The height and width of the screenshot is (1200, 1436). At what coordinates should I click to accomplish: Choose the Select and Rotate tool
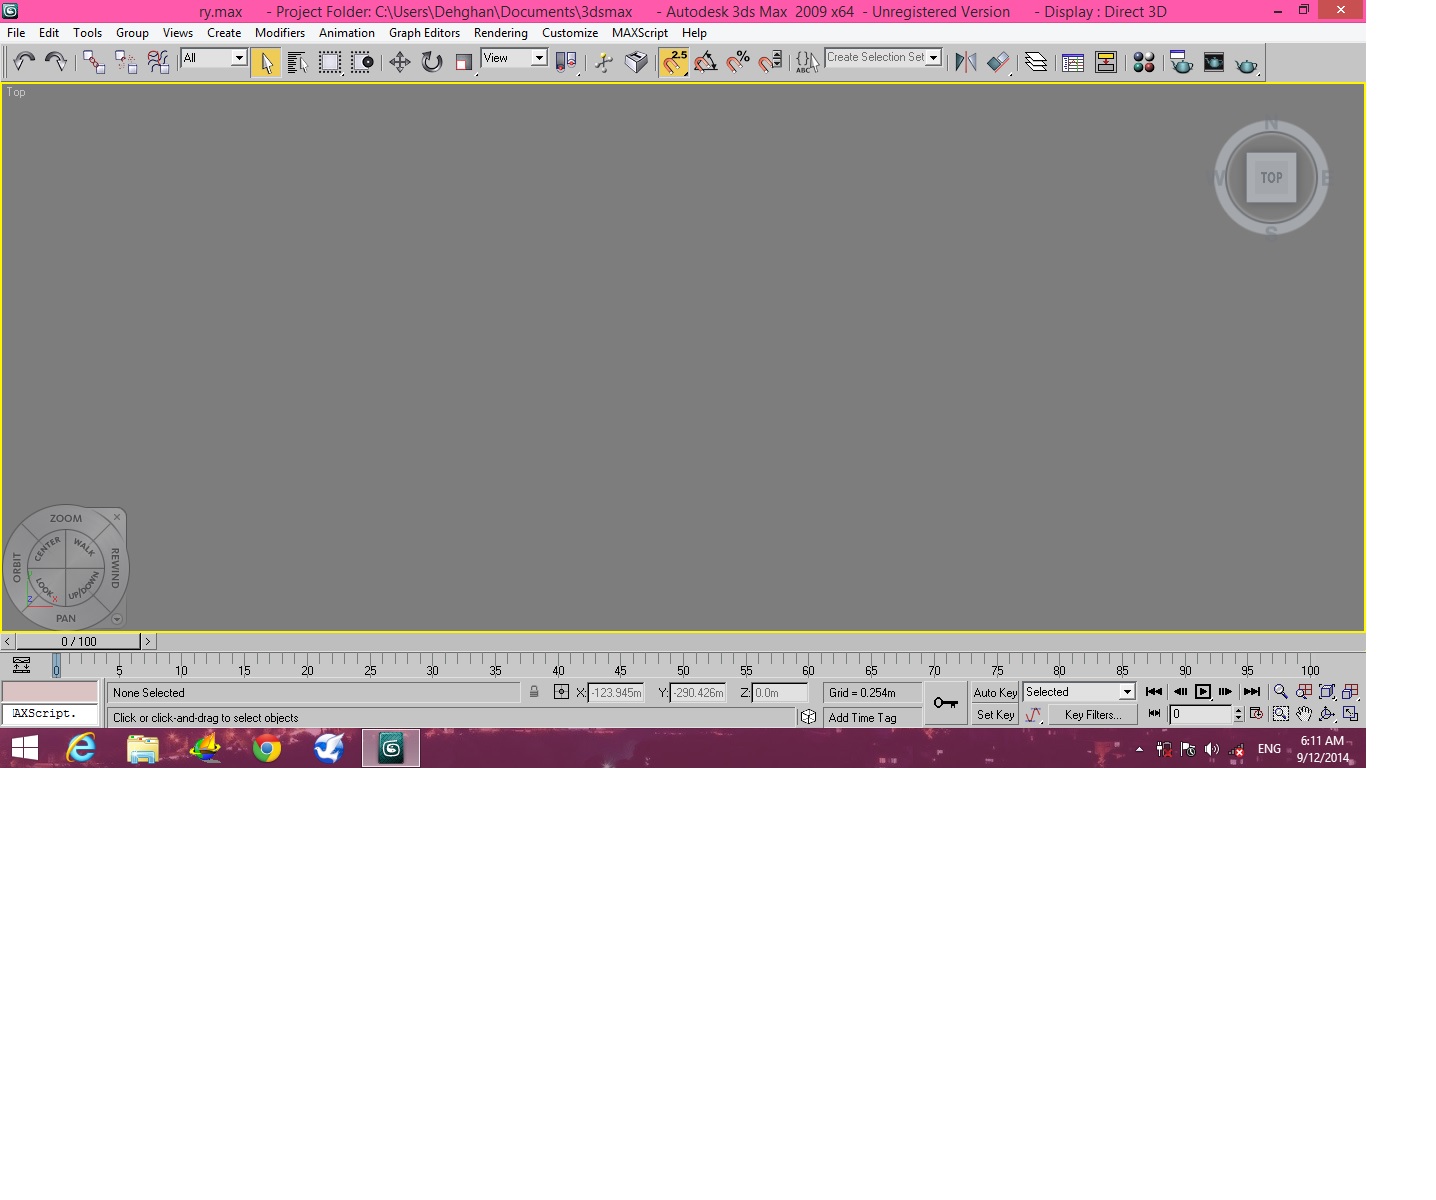pyautogui.click(x=432, y=62)
